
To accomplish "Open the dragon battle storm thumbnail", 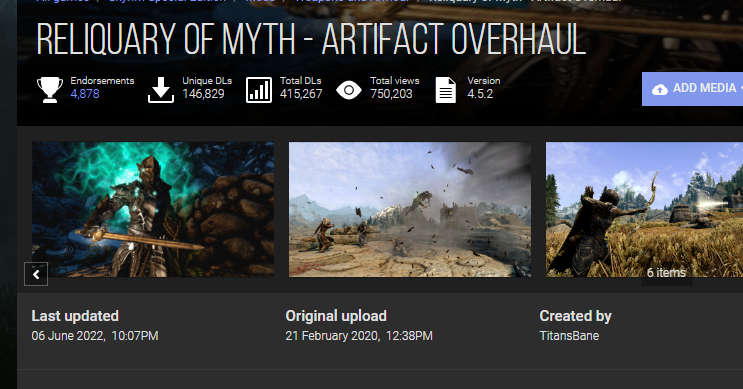I will tap(410, 209).
